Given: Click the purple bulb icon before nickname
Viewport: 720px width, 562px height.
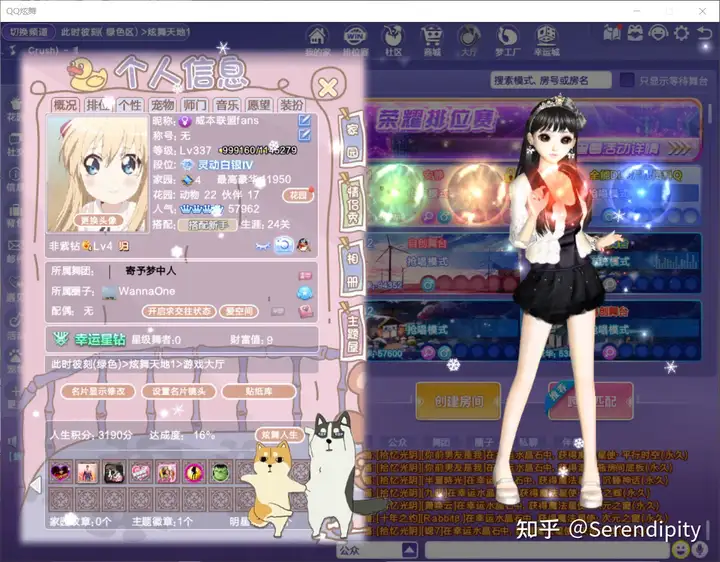Looking at the screenshot, I should pos(185,121).
